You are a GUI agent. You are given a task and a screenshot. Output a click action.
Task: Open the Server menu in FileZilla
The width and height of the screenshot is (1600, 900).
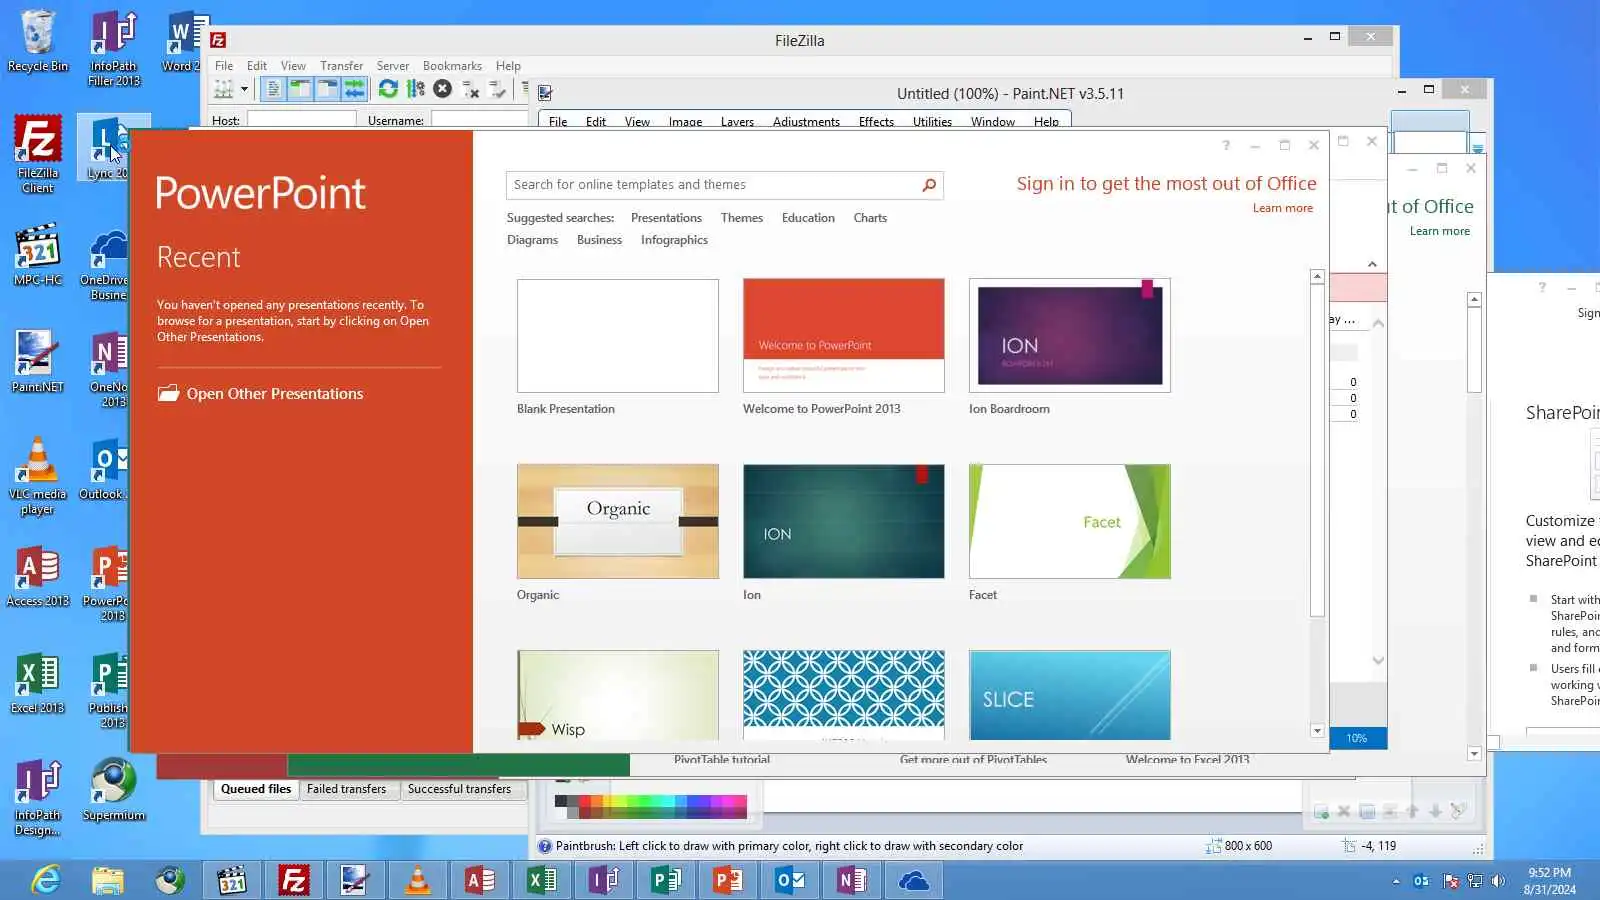tap(392, 66)
